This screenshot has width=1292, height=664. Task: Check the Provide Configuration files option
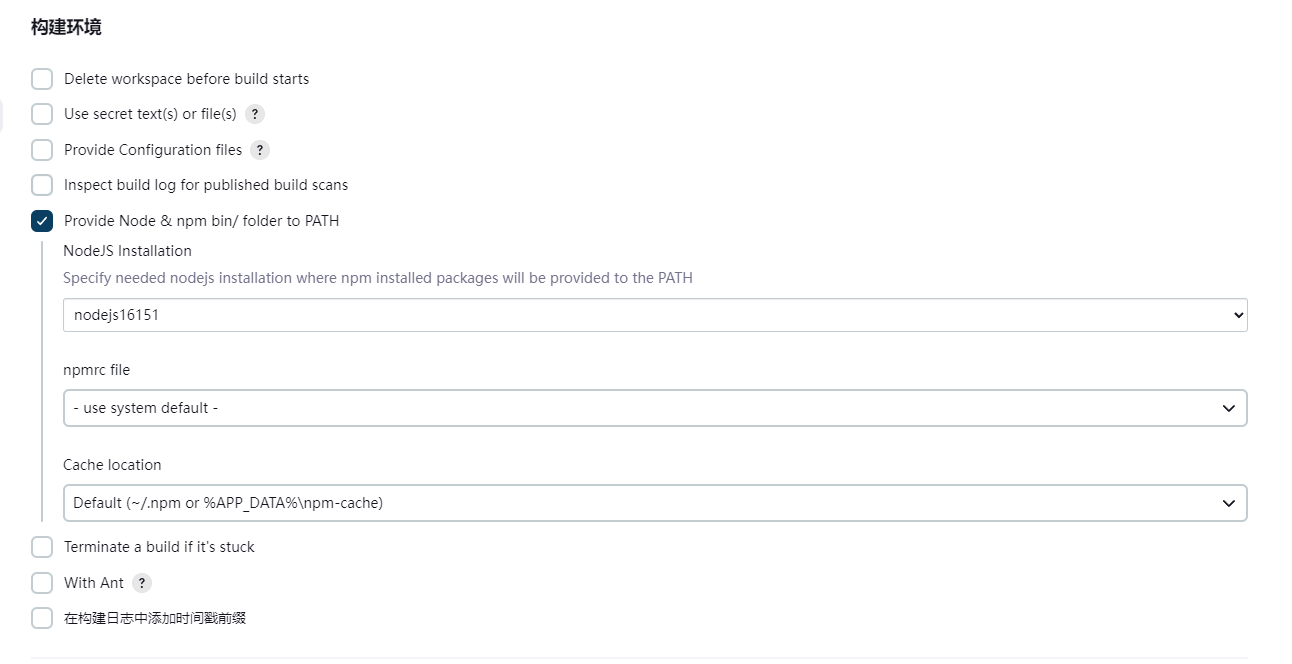(x=42, y=150)
